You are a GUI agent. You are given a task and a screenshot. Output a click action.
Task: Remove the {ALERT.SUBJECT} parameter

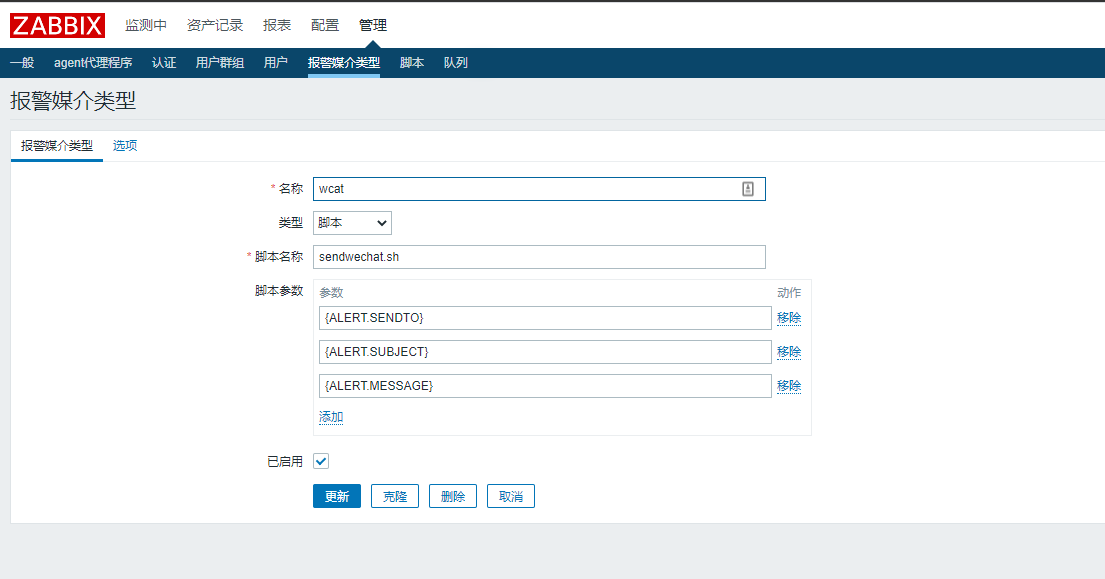tap(789, 352)
